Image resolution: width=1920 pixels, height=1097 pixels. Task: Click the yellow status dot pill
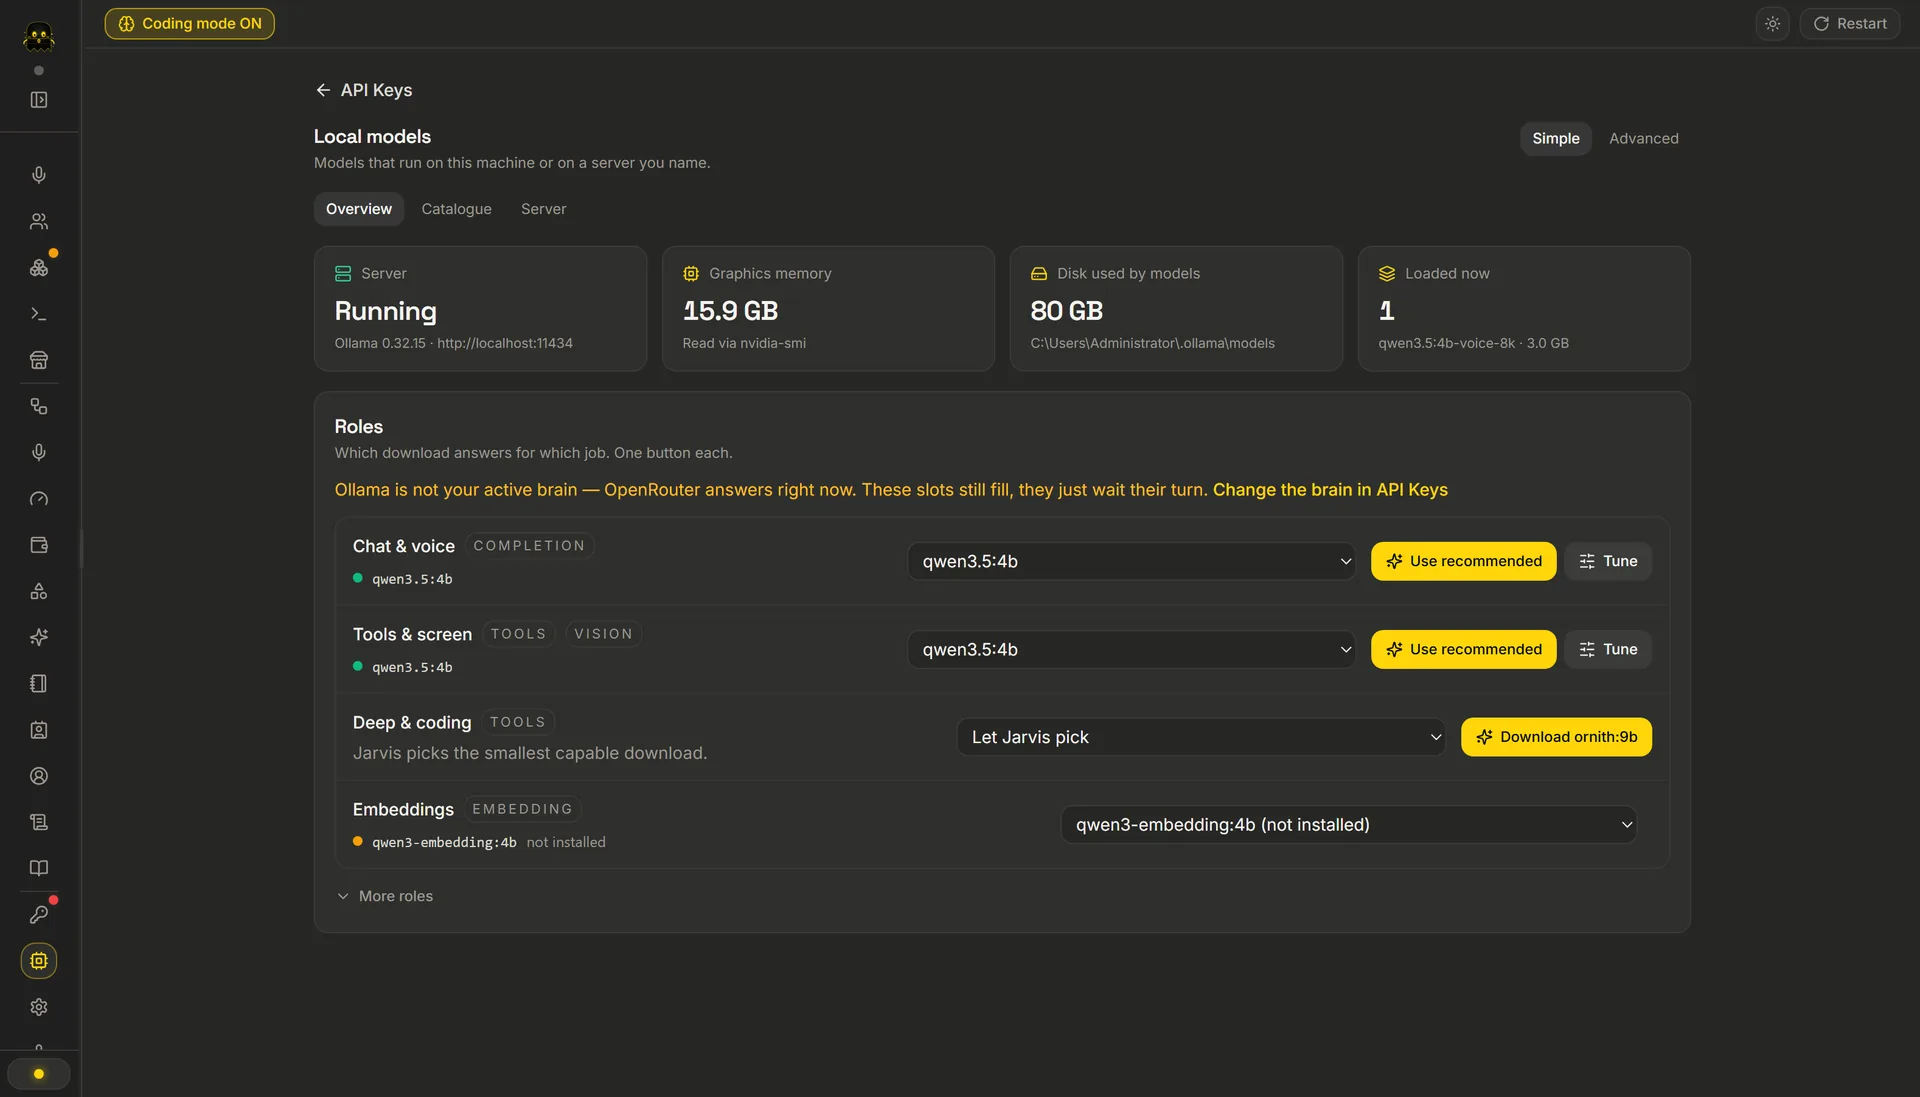click(x=39, y=1074)
